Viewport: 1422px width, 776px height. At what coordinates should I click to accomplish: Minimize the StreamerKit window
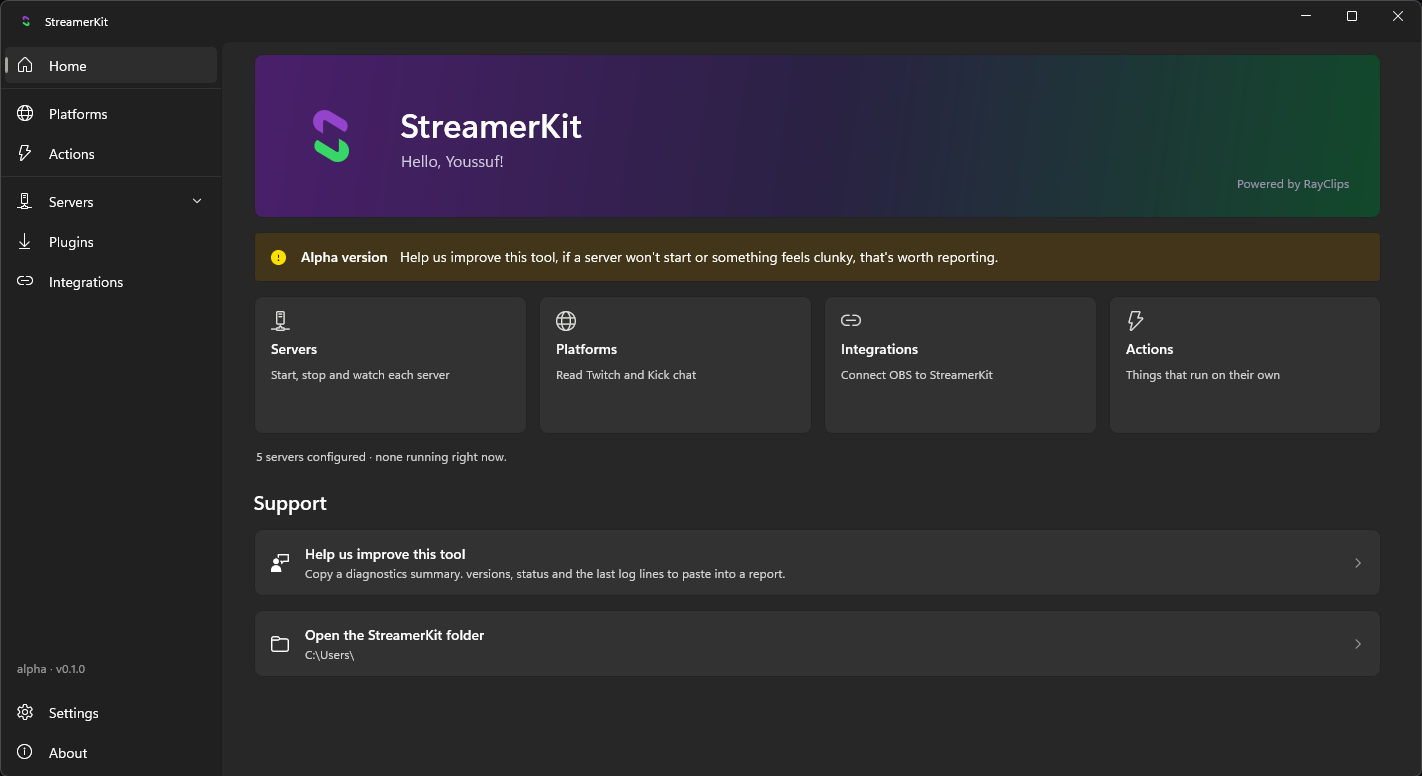pos(1306,16)
